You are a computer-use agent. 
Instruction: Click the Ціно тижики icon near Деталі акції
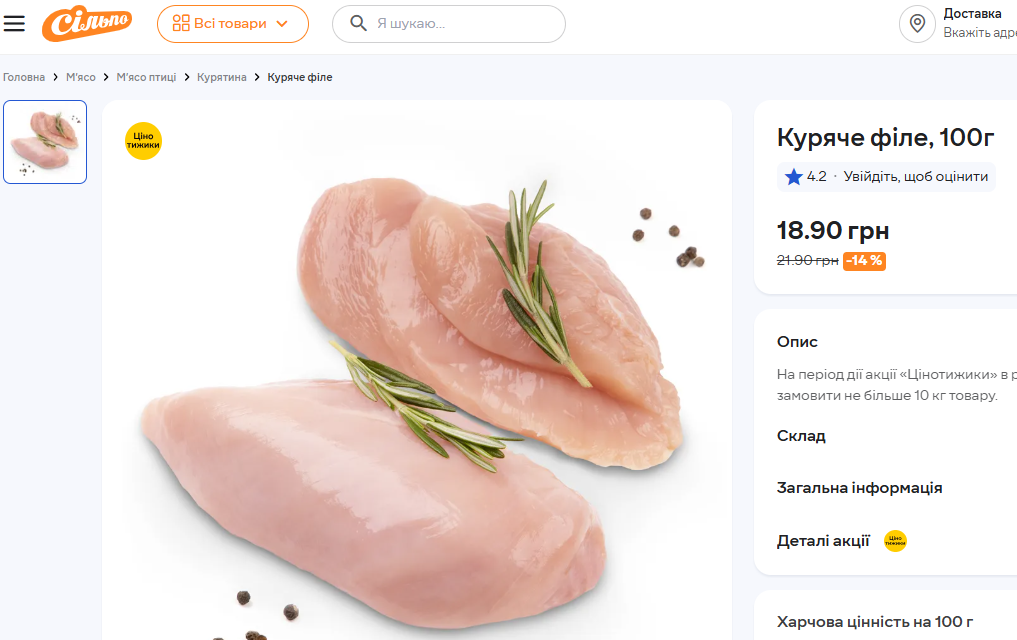[895, 541]
